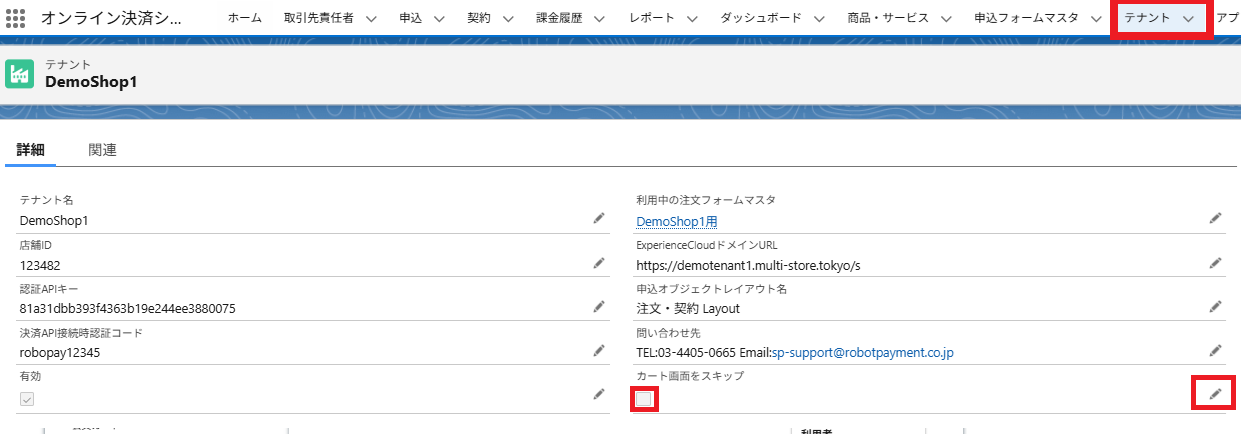This screenshot has height=434, width=1241.
Task: Switch to the 関連 tab
Action: coord(102,150)
